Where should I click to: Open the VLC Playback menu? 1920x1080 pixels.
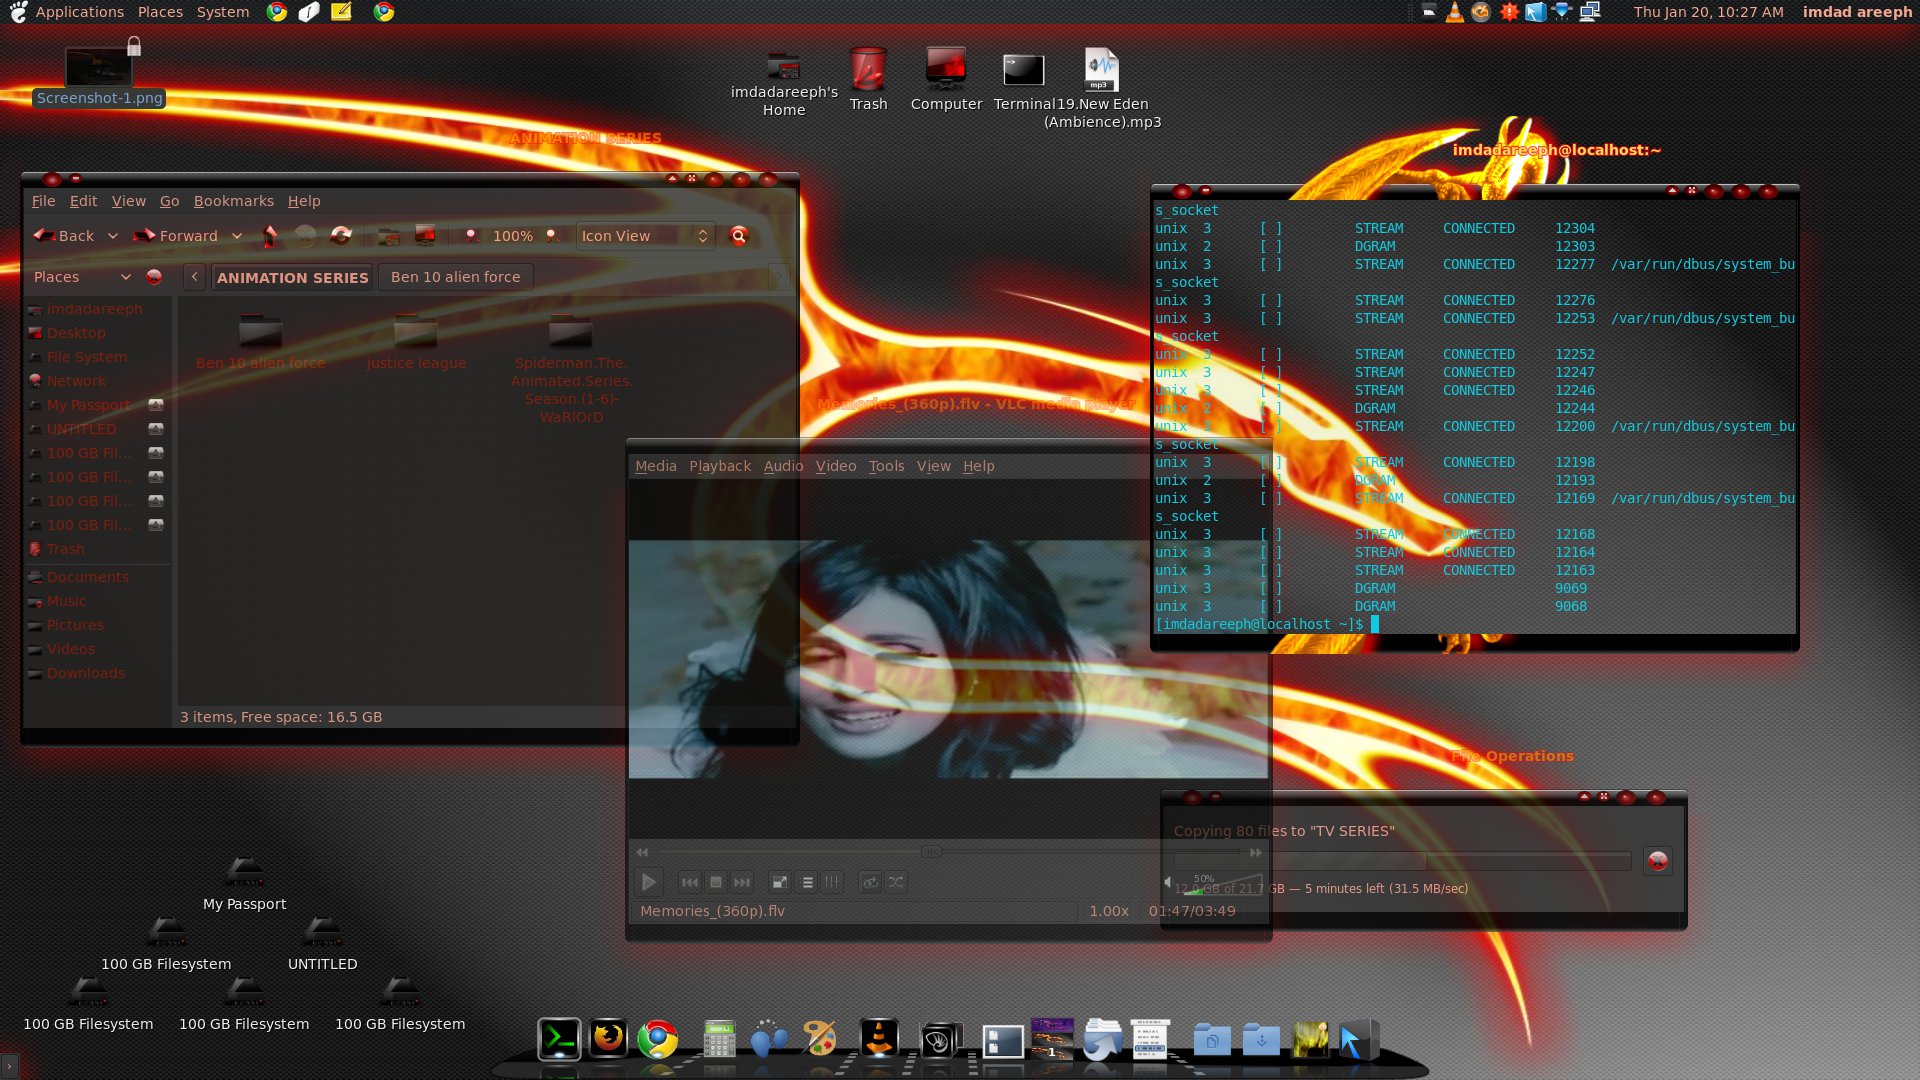coord(719,466)
